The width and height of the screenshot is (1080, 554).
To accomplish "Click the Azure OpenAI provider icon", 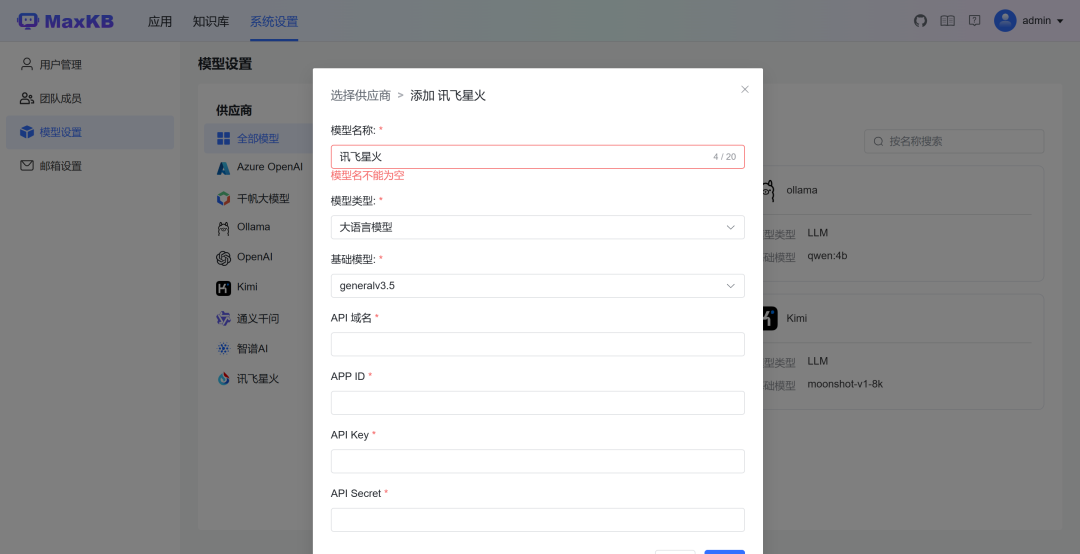I will pos(223,167).
